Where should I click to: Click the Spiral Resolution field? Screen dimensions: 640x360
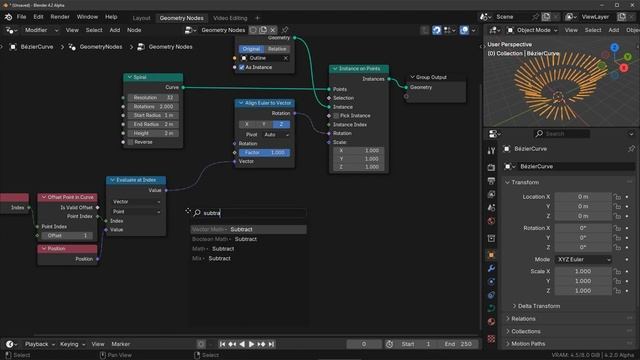click(x=153, y=98)
